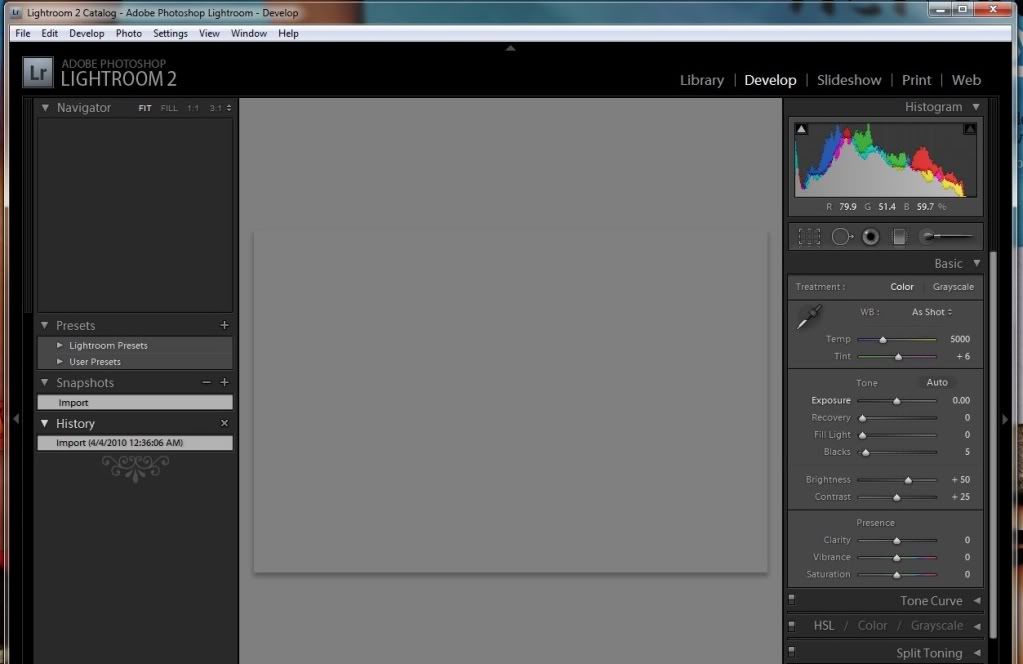The height and width of the screenshot is (664, 1023).
Task: Toggle highlight clipping indicator in histogram
Action: pyautogui.click(x=970, y=128)
